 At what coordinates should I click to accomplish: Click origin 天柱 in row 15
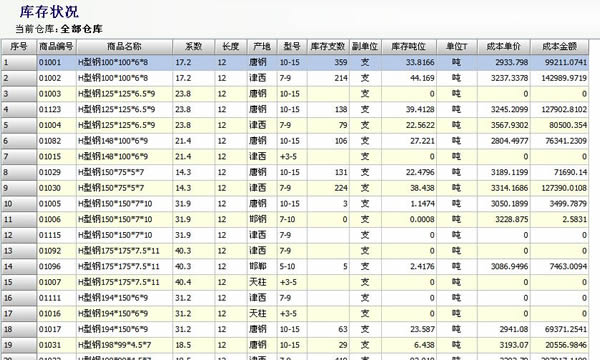258,282
